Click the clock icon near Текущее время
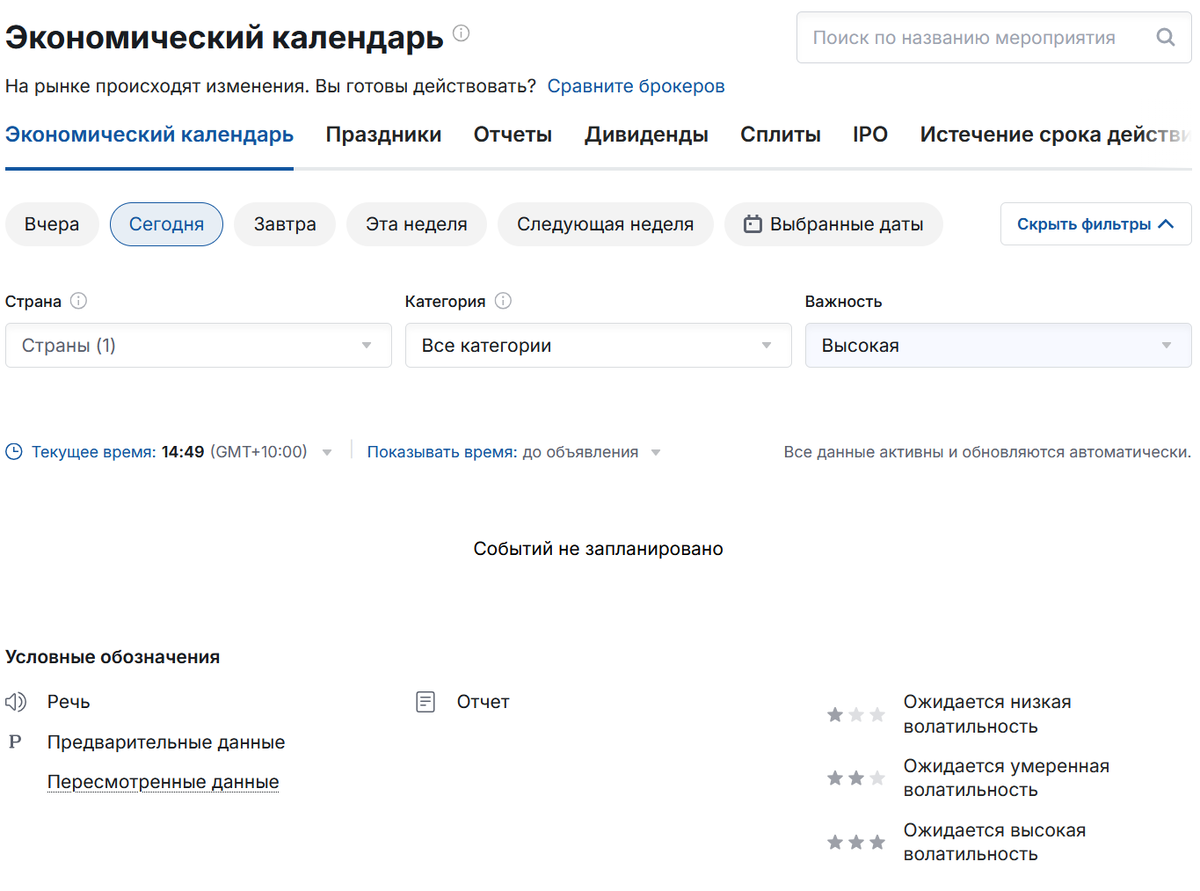 [x=12, y=451]
